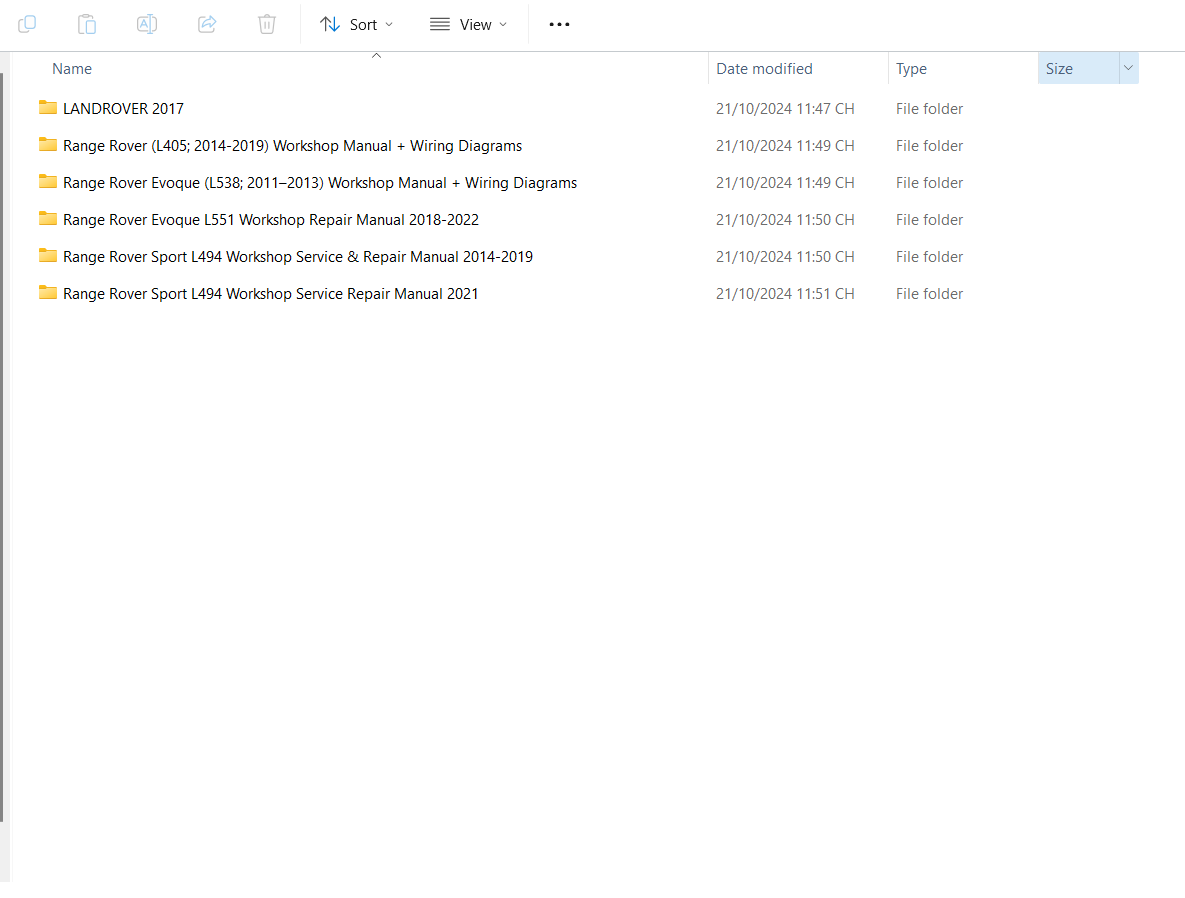Sort by the Type column header
The width and height of the screenshot is (1185, 898).
click(911, 68)
